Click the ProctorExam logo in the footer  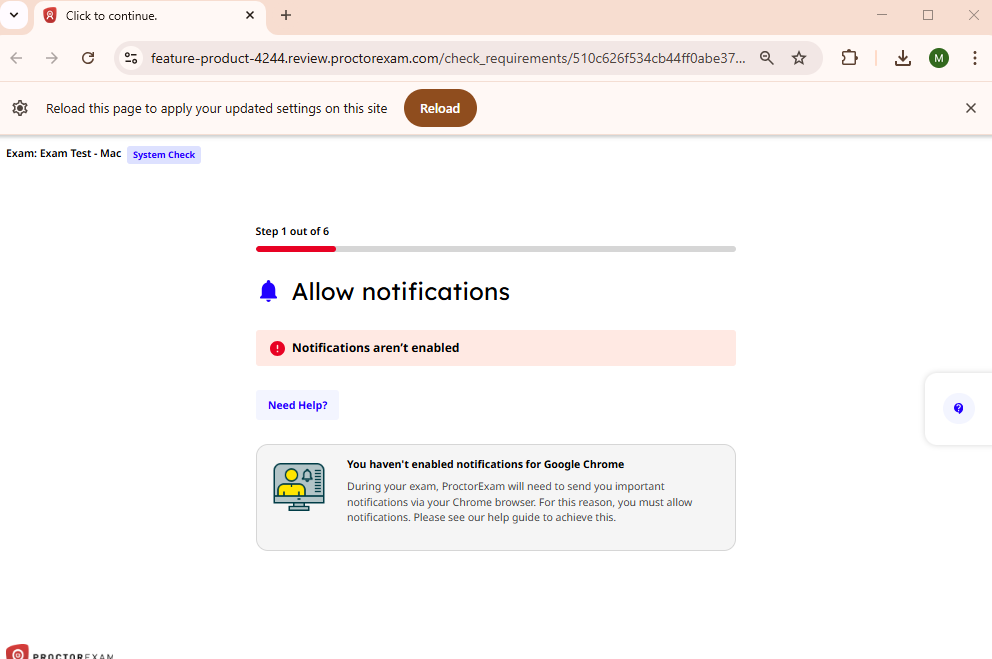point(60,653)
